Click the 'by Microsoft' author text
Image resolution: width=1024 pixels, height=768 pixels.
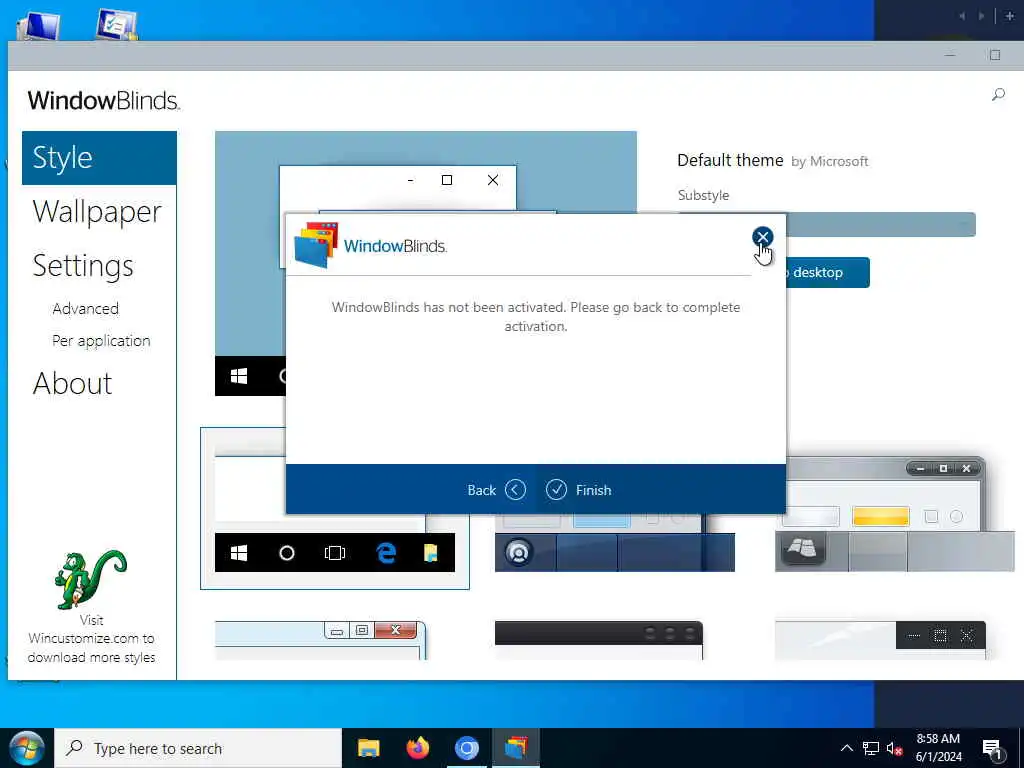tap(829, 161)
